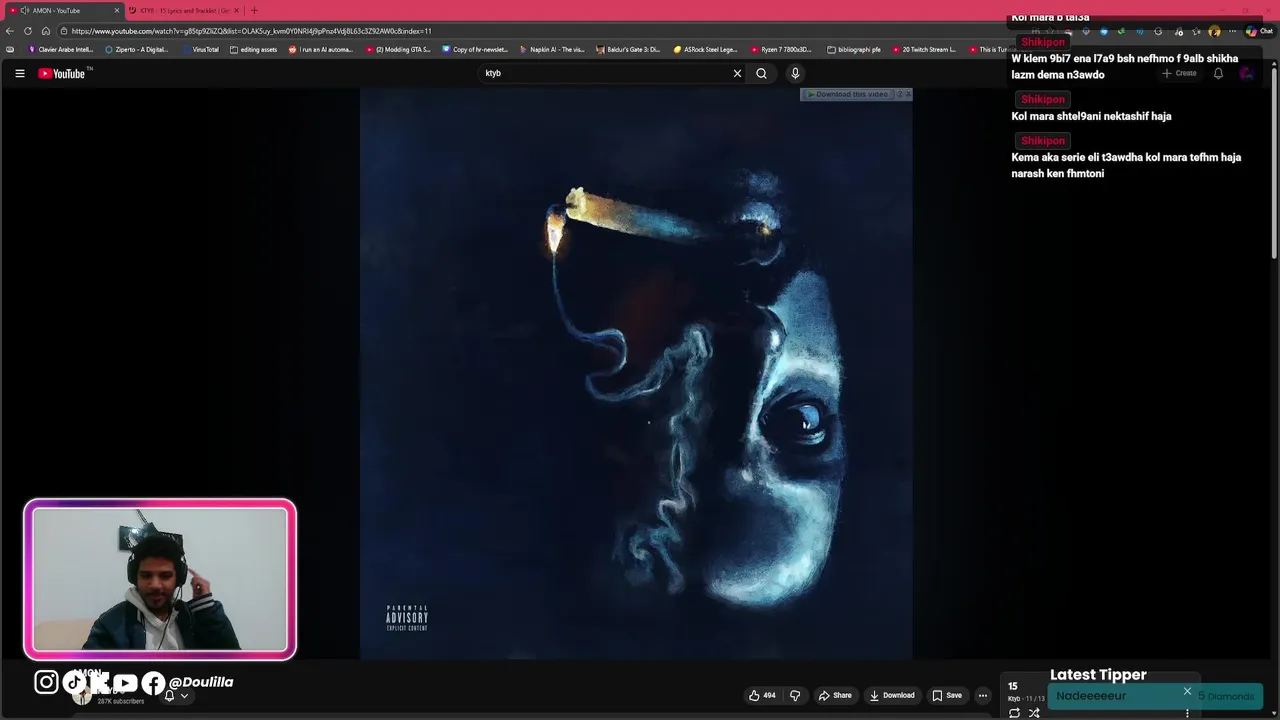Share the video
Viewport: 1280px width, 720px height.
(835, 695)
